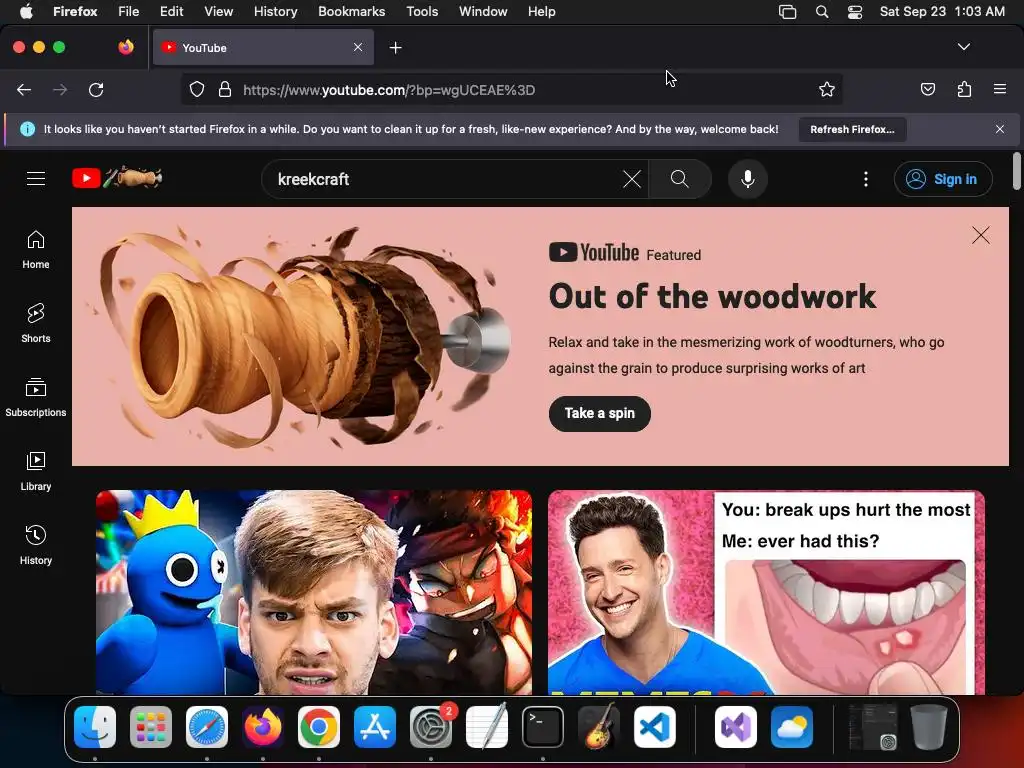
Task: Open the Window menu
Action: click(x=483, y=12)
